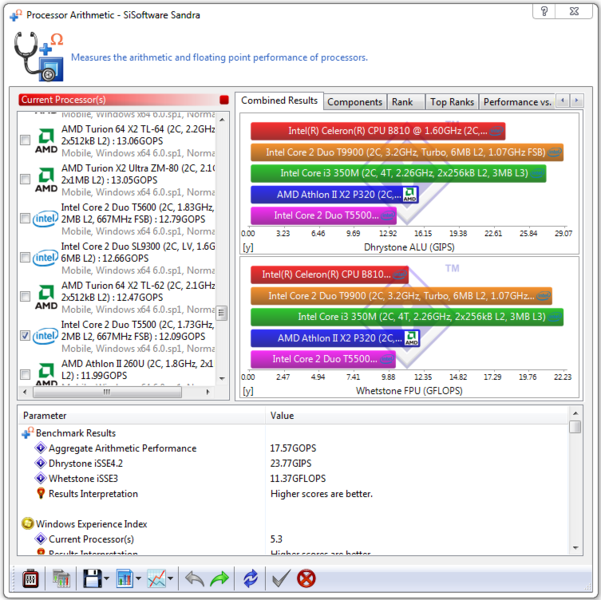Click processor list scroll up arrow

(x=222, y=120)
